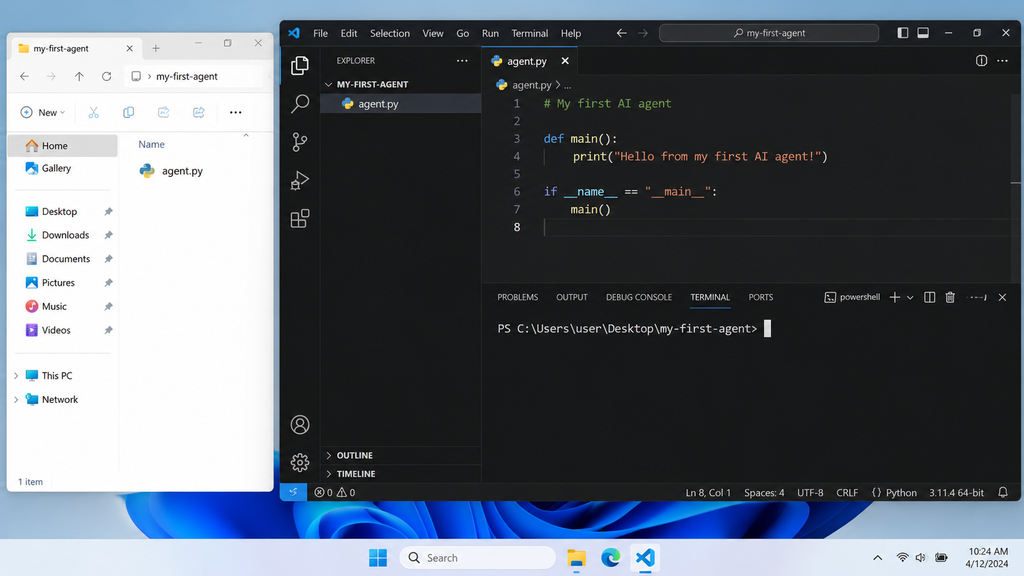Select Downloads in File Explorer sidebar

click(63, 235)
